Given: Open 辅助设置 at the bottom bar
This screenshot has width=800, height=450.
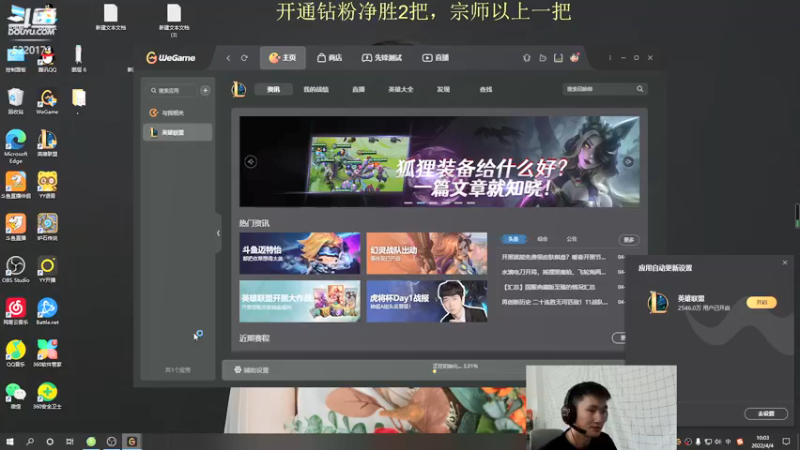Looking at the screenshot, I should pos(252,370).
